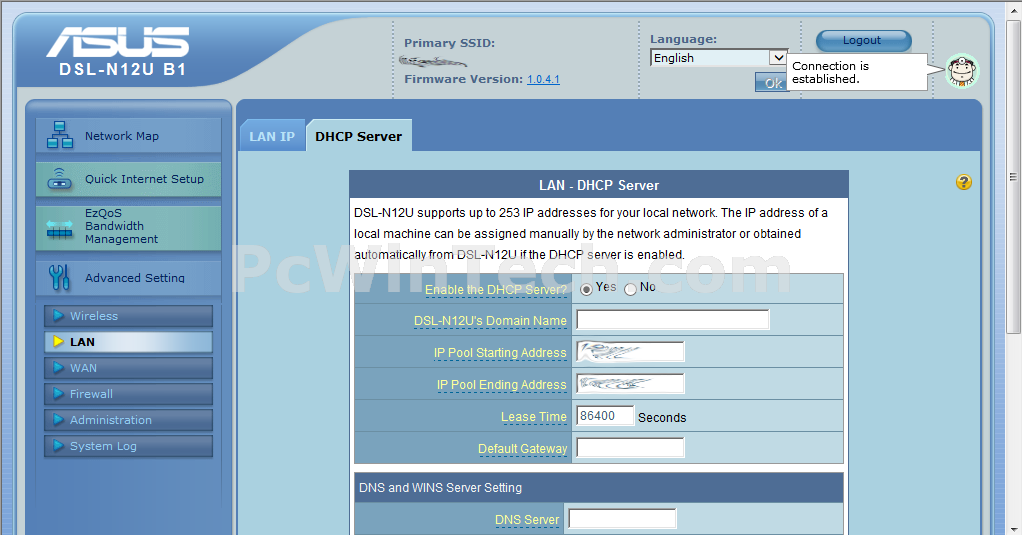The height and width of the screenshot is (535, 1022).
Task: Select No to disable DHCP Server
Action: 630,289
